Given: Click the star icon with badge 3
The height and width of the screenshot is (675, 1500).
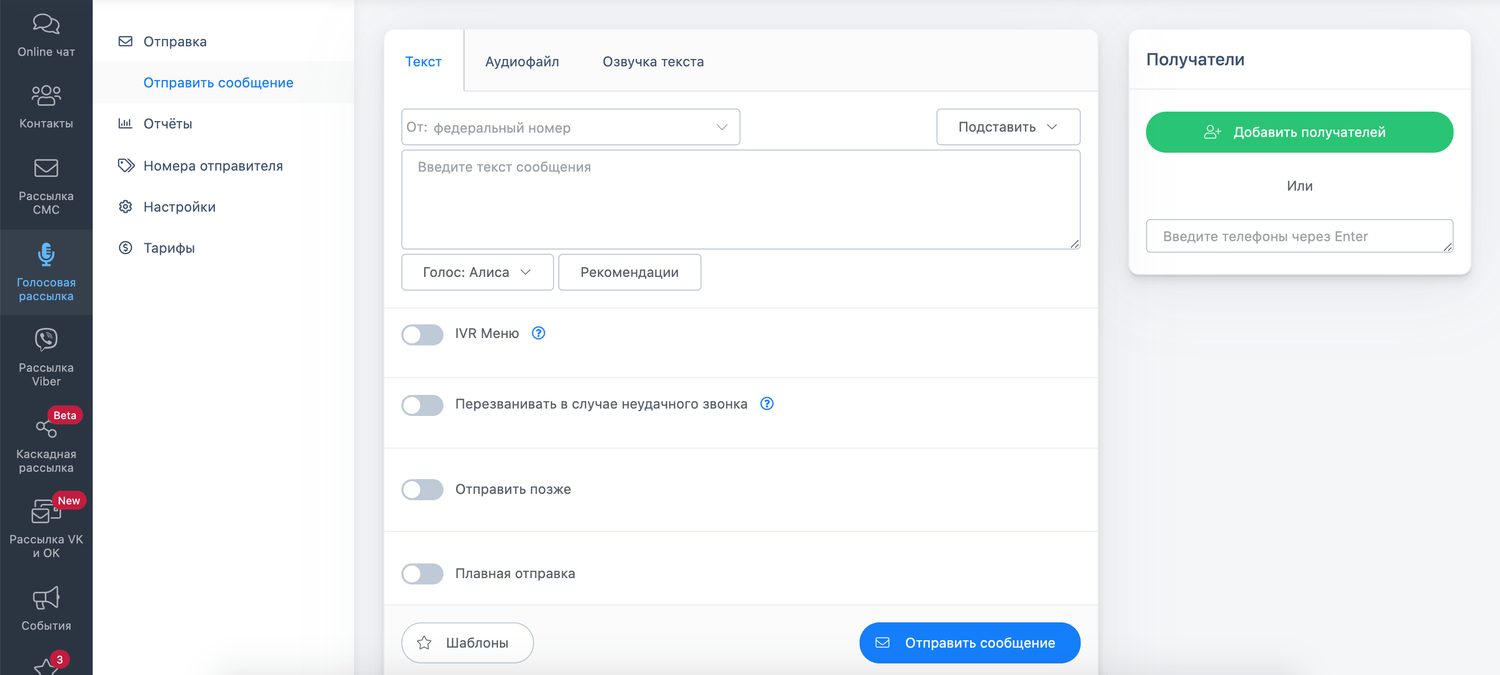Looking at the screenshot, I should pyautogui.click(x=46, y=666).
